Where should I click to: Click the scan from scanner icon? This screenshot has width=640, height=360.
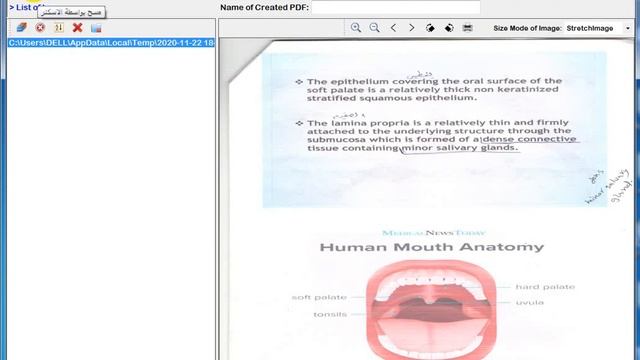[22, 27]
